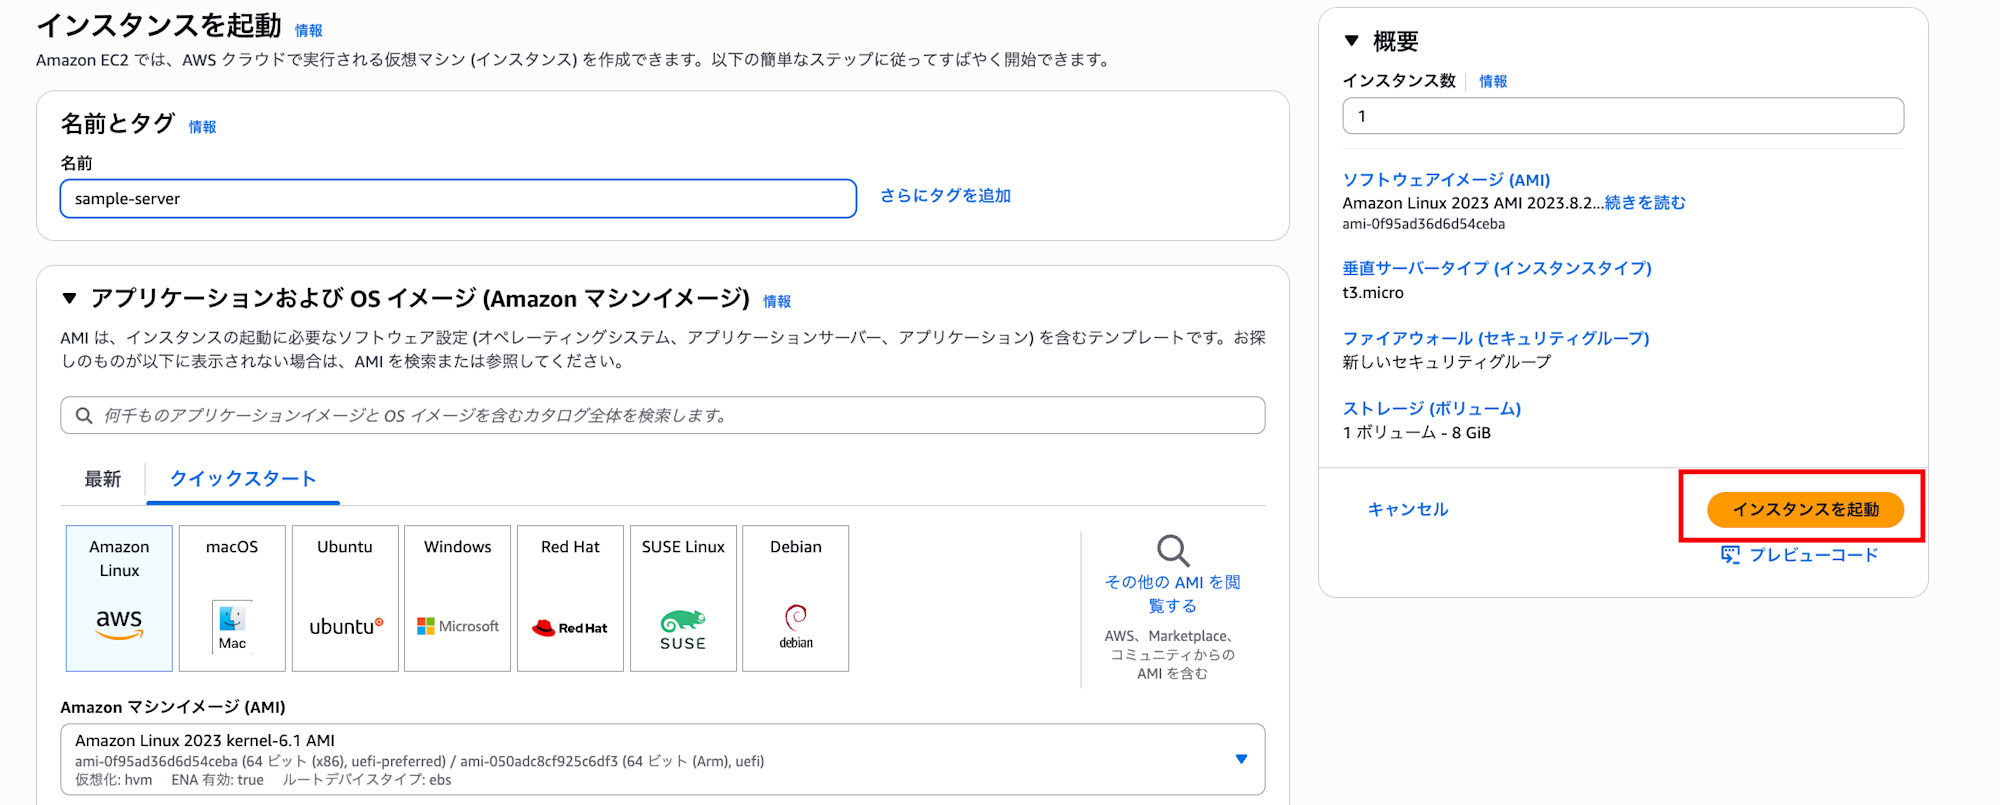Click the search icon in AMI catalog field
The height and width of the screenshot is (805, 2000).
pyautogui.click(x=84, y=416)
